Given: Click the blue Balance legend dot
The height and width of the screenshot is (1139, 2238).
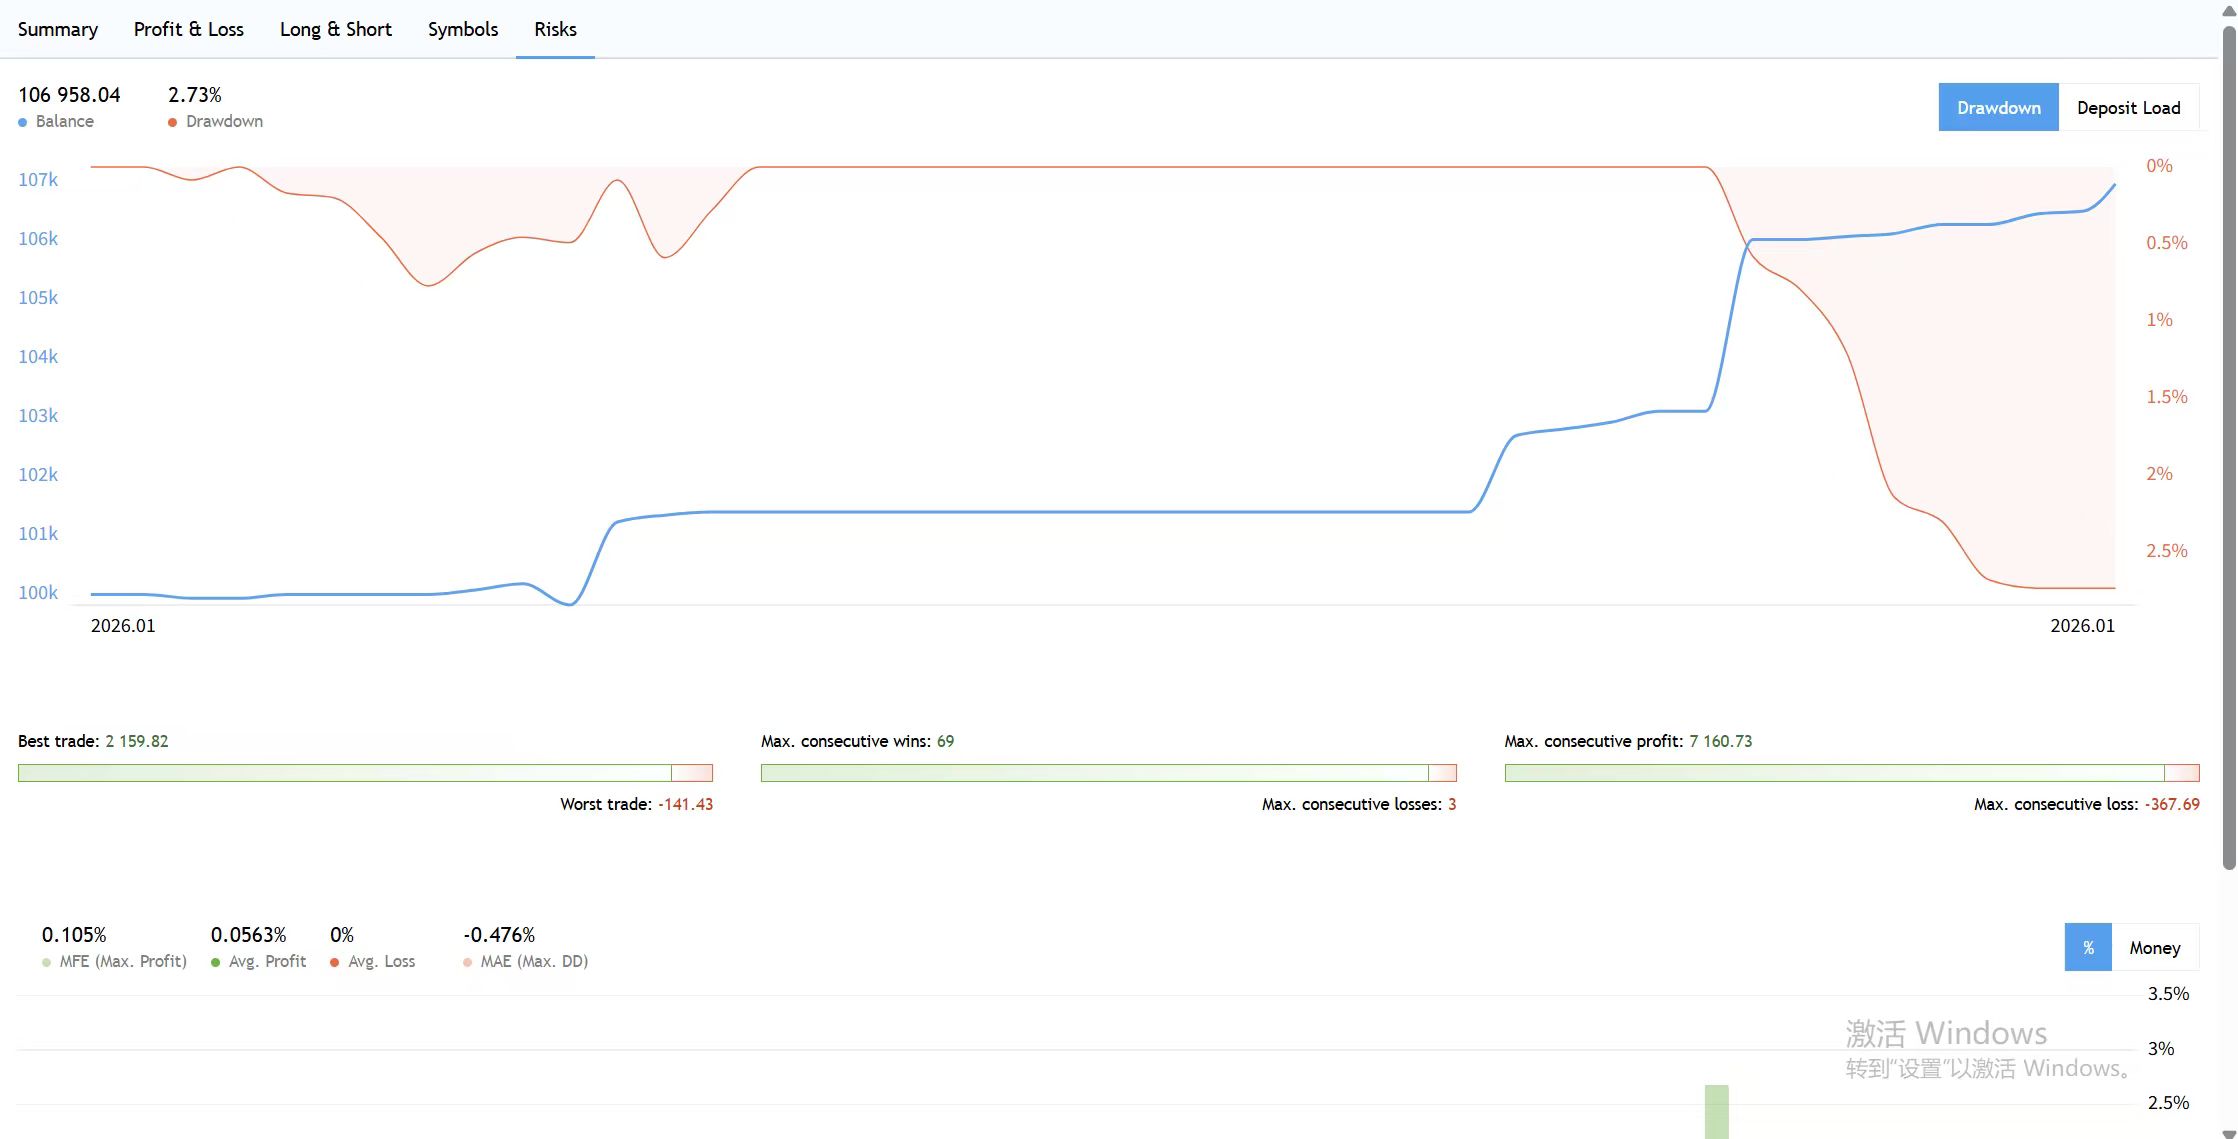Looking at the screenshot, I should pyautogui.click(x=23, y=122).
